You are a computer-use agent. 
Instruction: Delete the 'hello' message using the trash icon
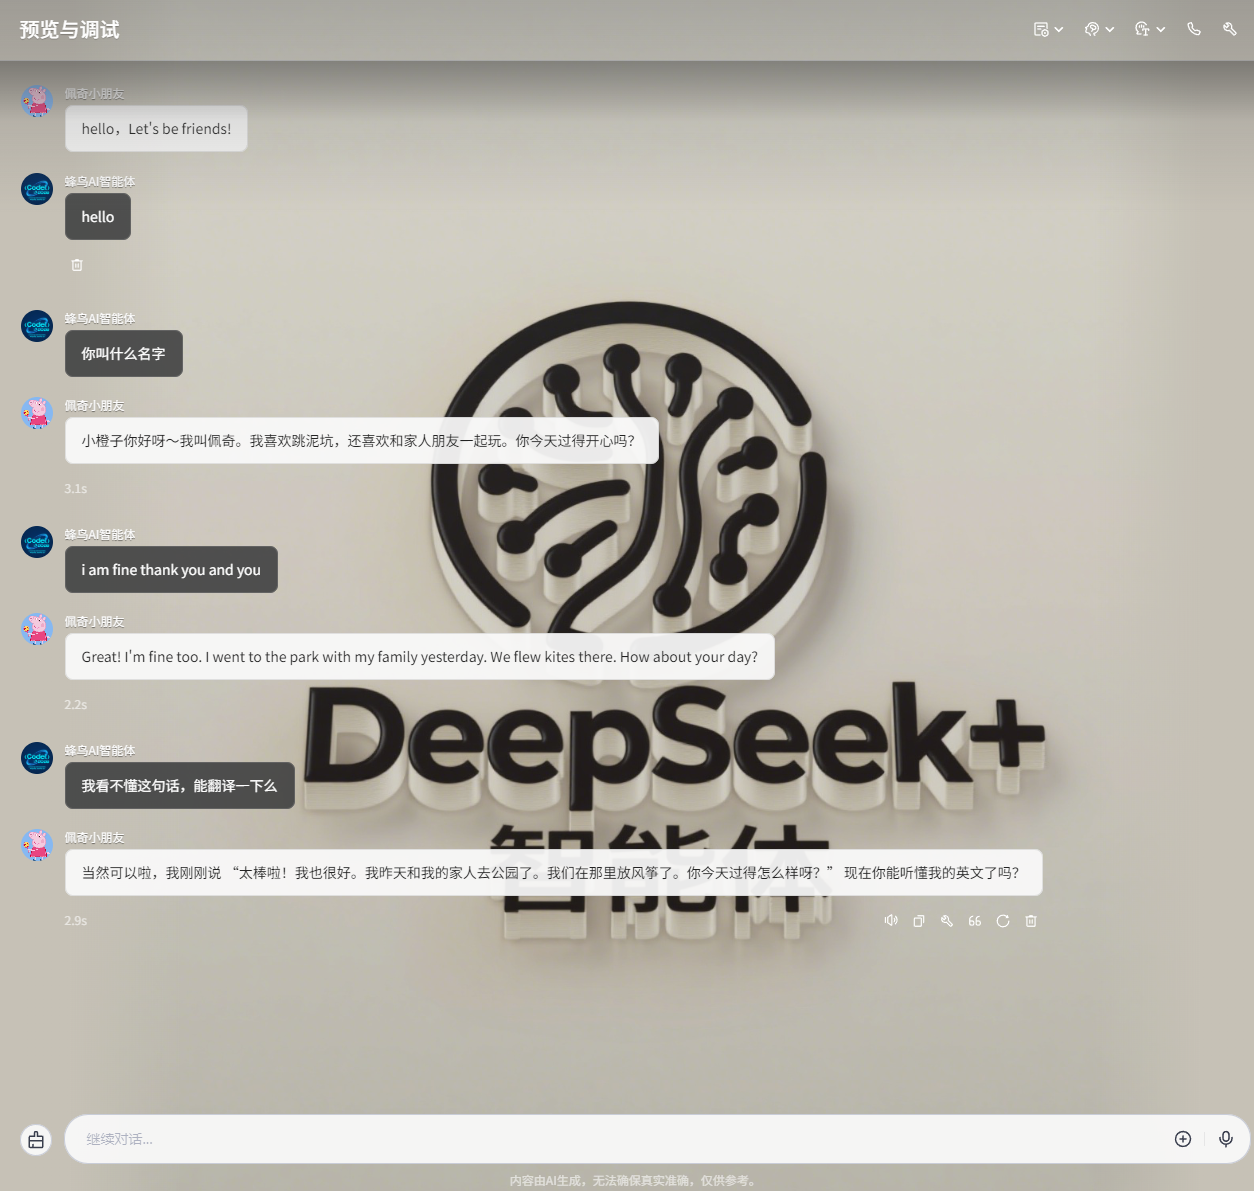click(x=77, y=265)
